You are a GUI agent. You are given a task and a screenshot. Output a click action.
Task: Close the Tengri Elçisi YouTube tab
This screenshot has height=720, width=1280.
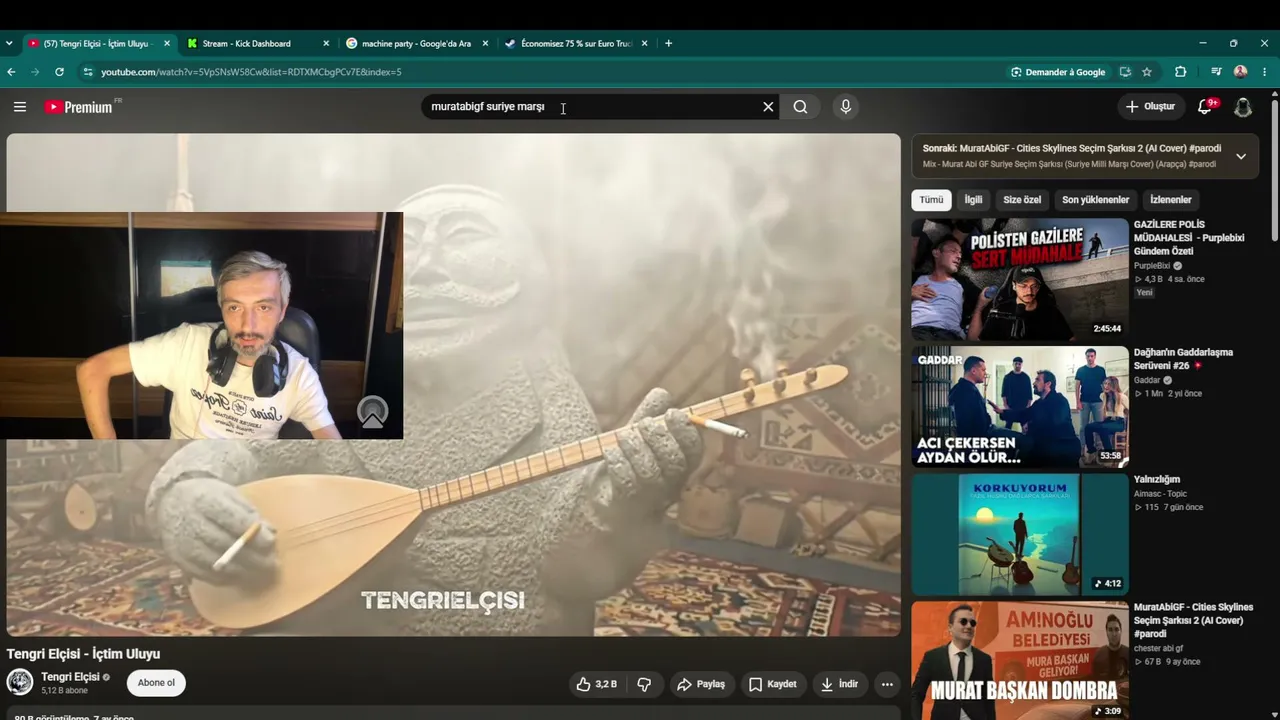click(x=167, y=43)
